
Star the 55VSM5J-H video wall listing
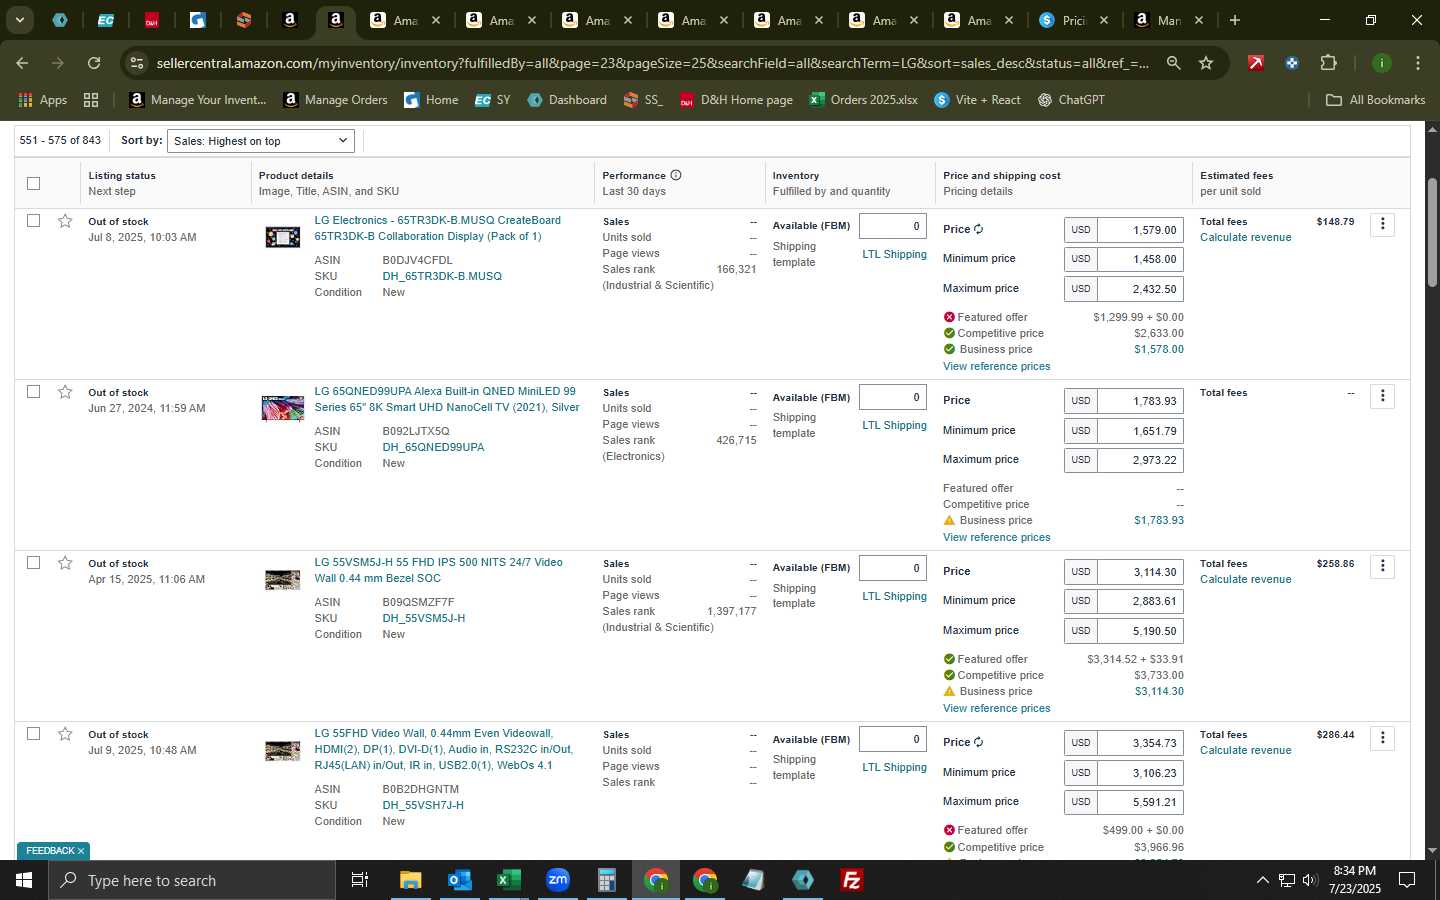click(x=65, y=562)
